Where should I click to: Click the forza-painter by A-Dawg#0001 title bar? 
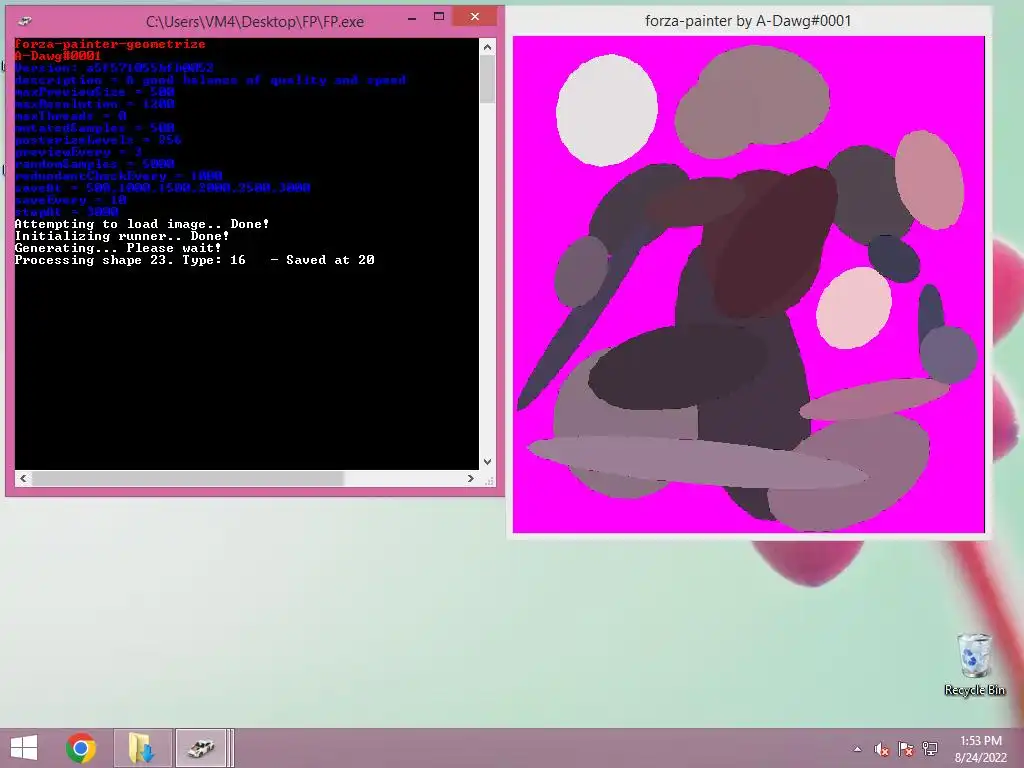(748, 21)
